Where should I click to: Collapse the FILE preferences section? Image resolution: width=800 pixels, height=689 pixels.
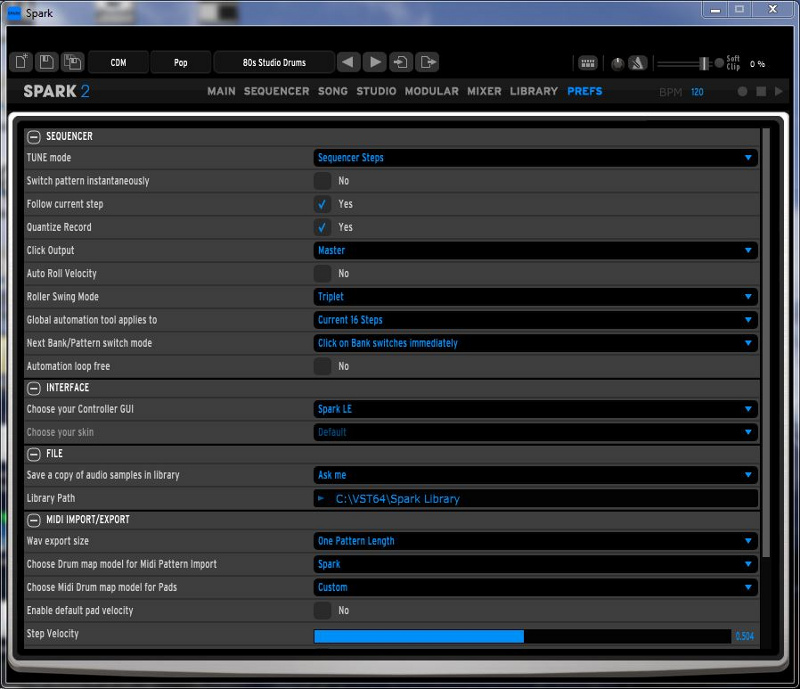pos(34,454)
